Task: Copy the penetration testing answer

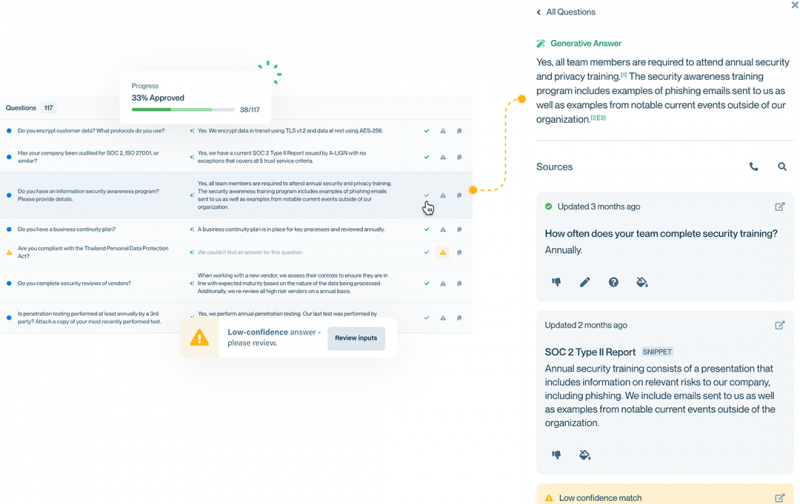Action: pos(459,317)
